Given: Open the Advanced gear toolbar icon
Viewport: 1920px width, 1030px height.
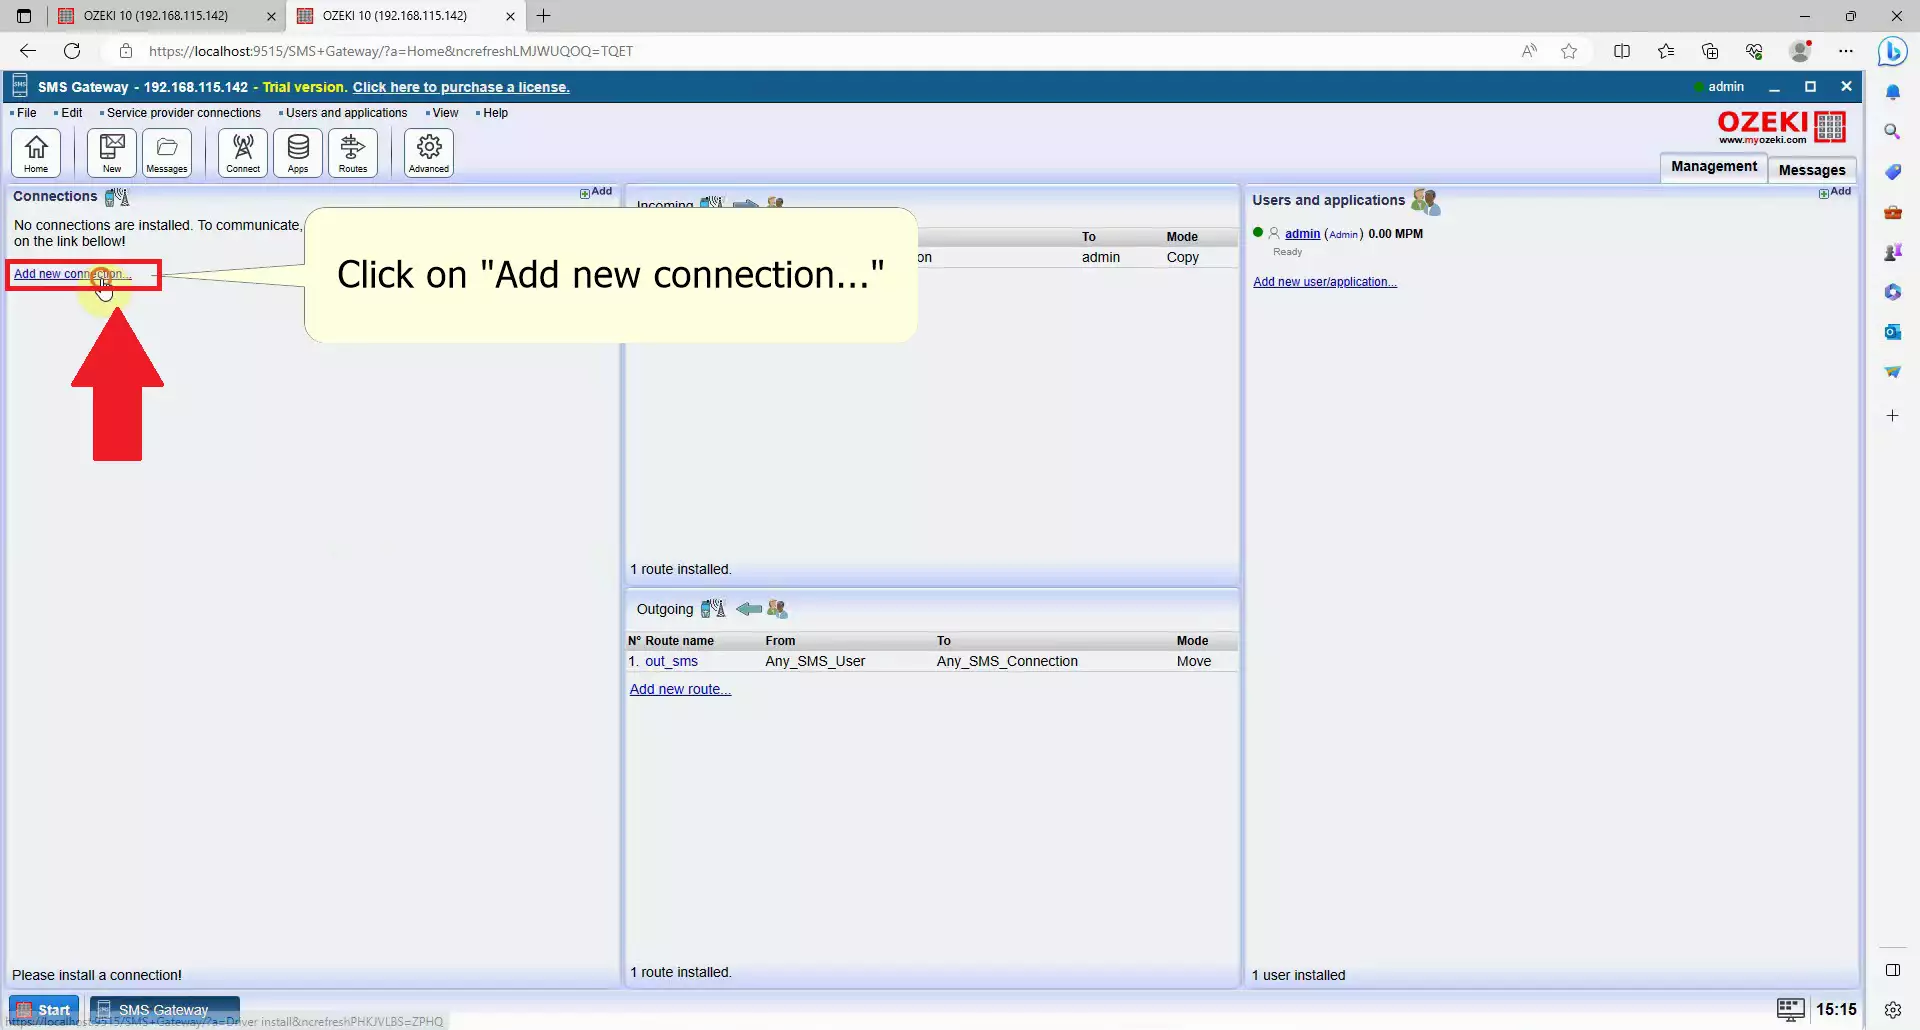Looking at the screenshot, I should (x=429, y=153).
